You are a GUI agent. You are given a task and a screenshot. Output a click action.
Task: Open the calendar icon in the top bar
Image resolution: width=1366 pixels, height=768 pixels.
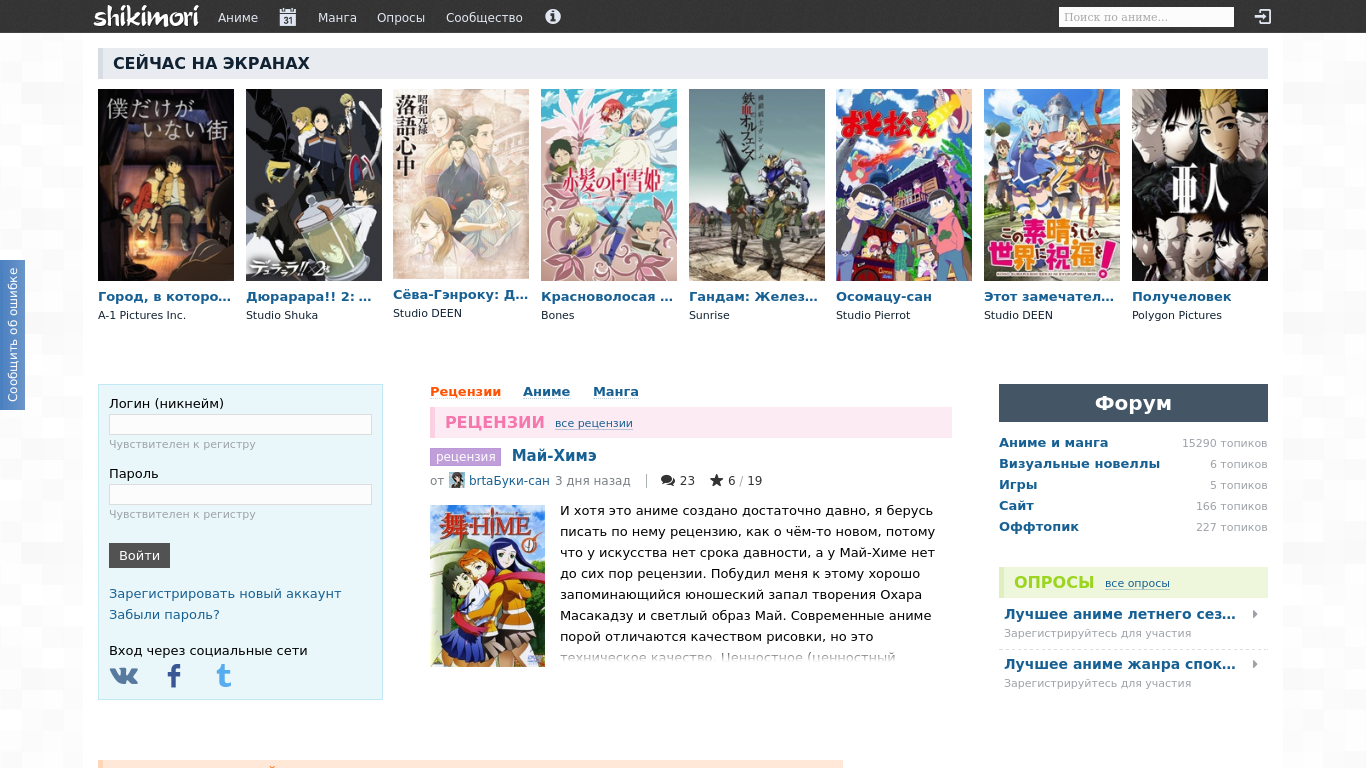tap(288, 17)
